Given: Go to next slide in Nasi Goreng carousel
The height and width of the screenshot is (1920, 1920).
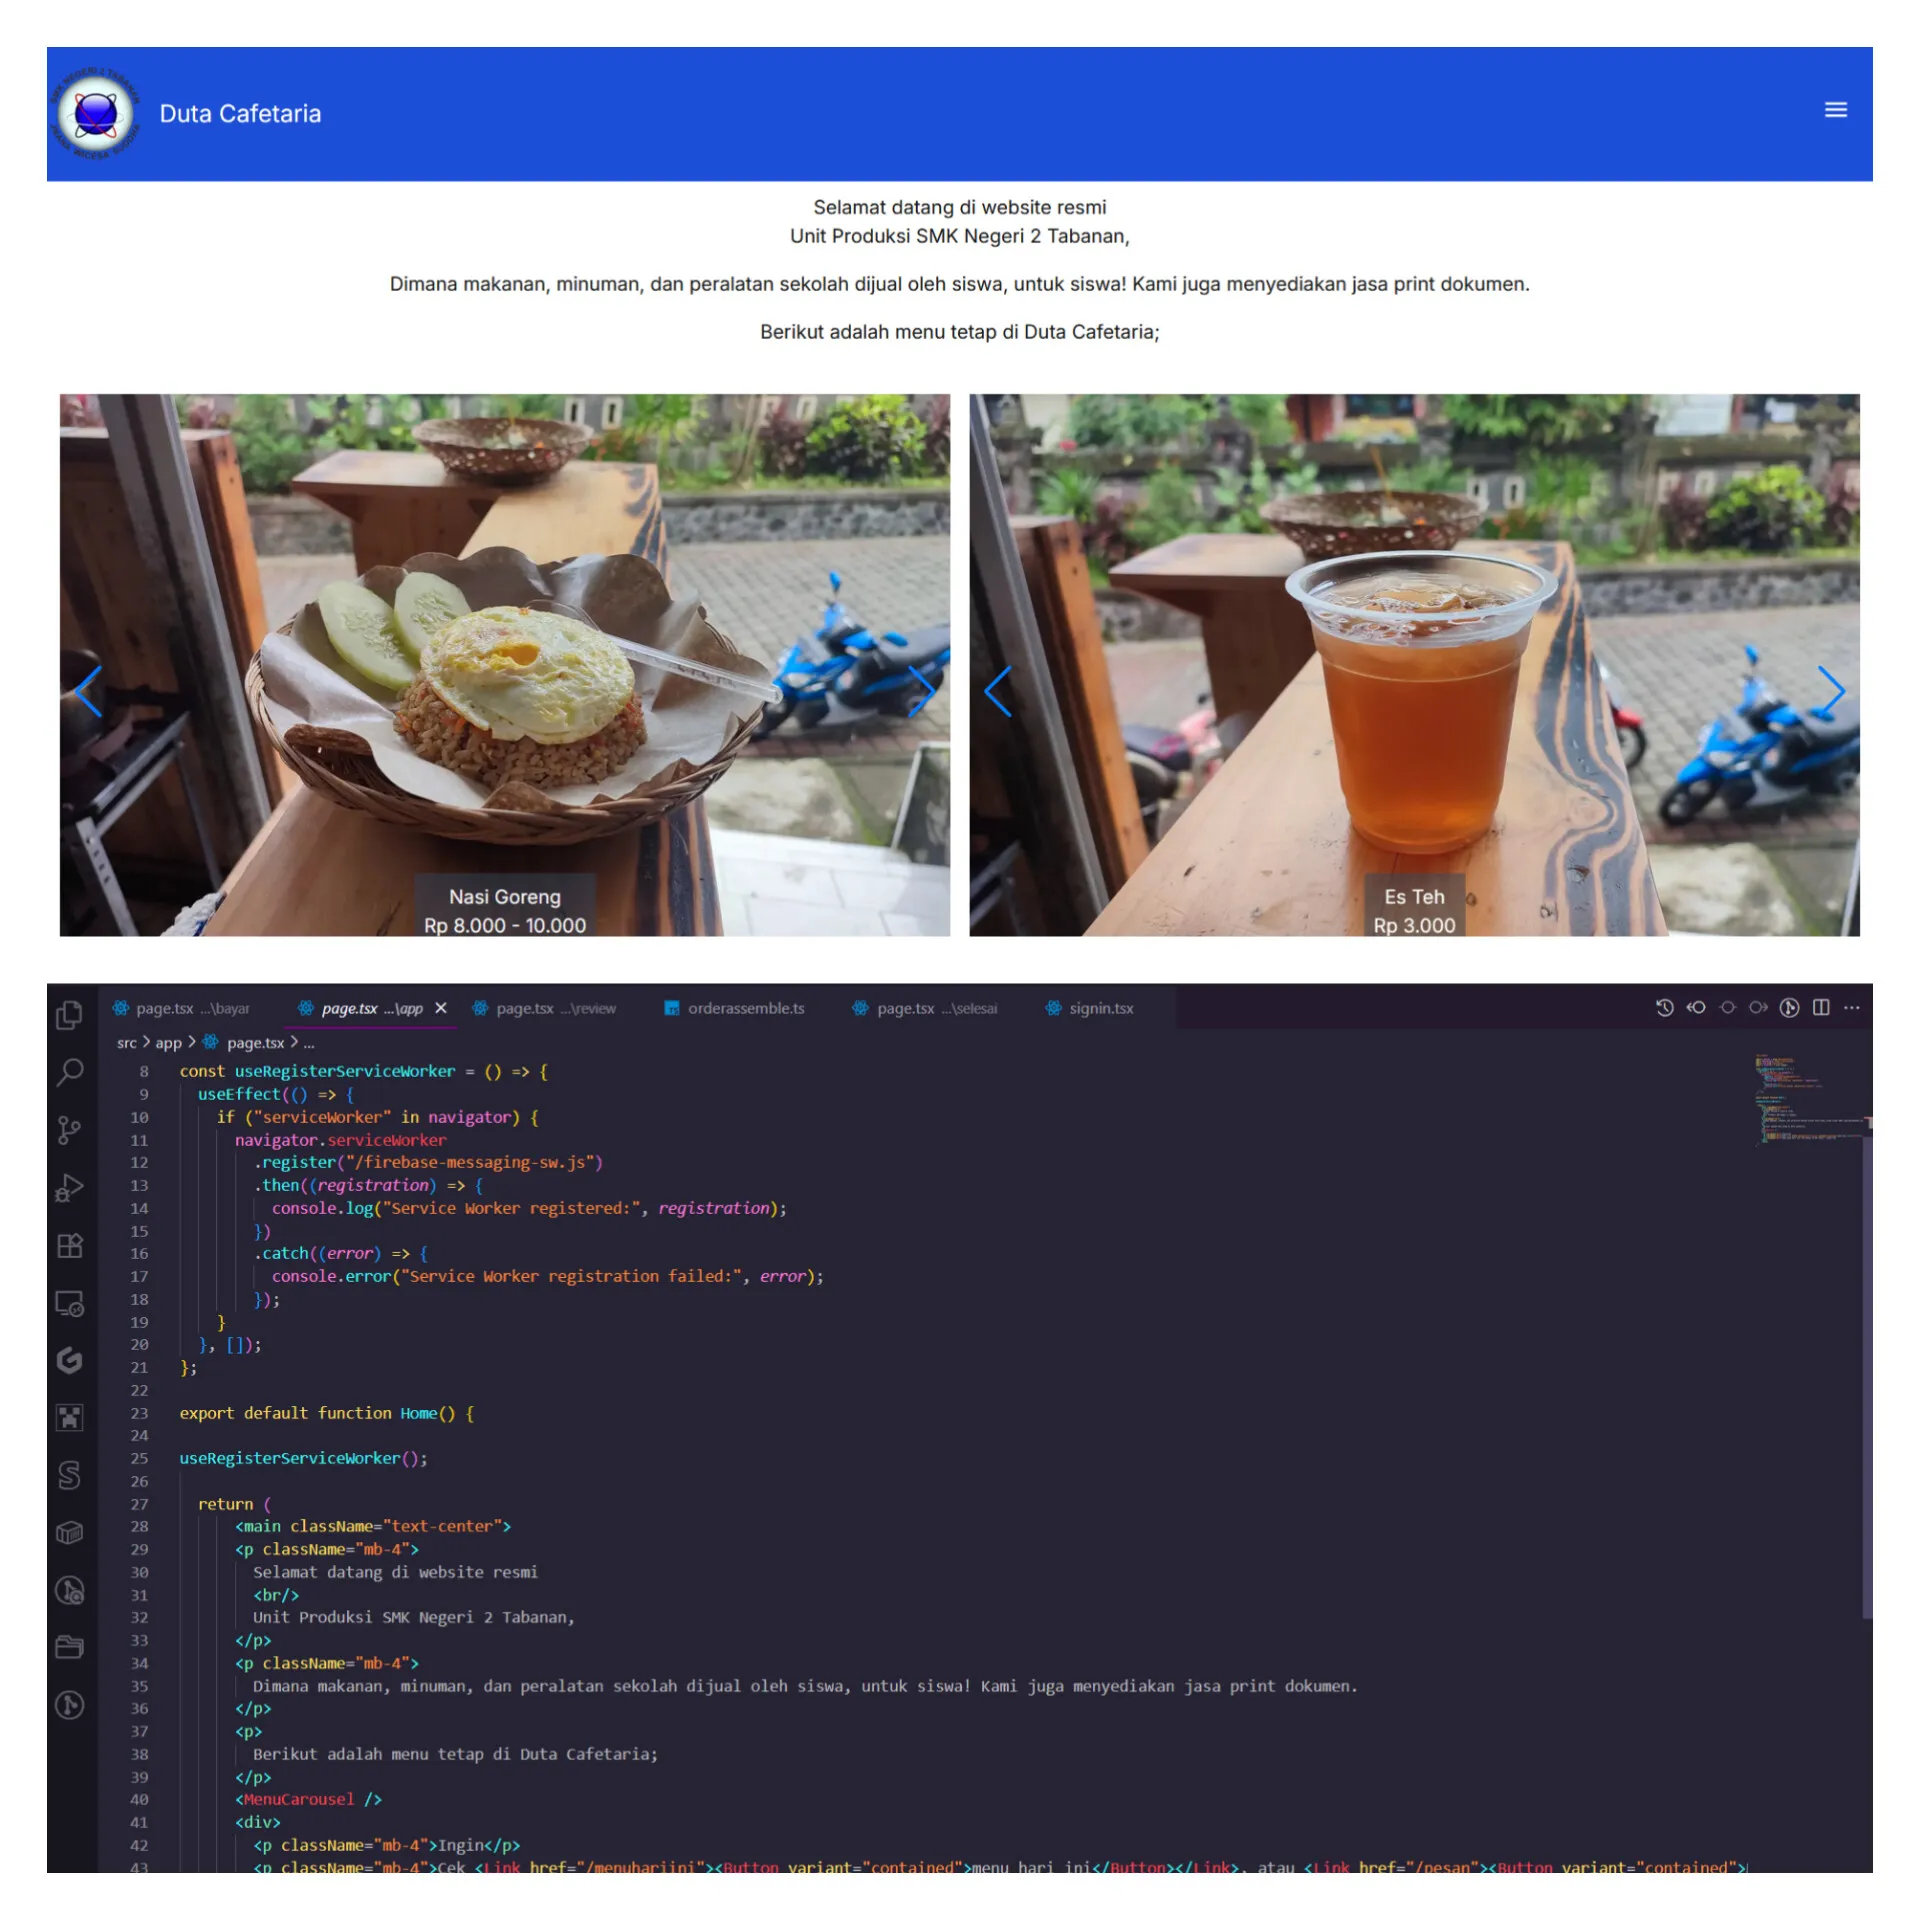Looking at the screenshot, I should (920, 691).
